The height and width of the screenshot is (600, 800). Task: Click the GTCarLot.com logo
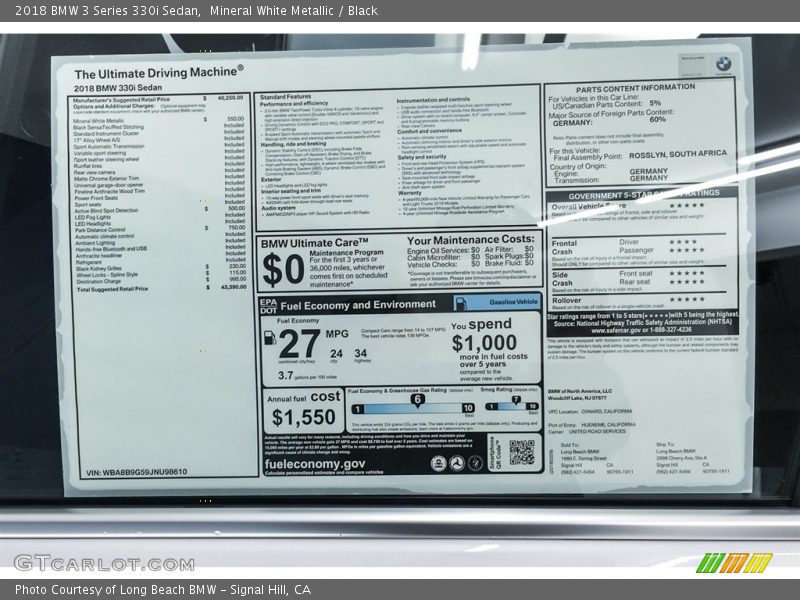click(x=104, y=563)
